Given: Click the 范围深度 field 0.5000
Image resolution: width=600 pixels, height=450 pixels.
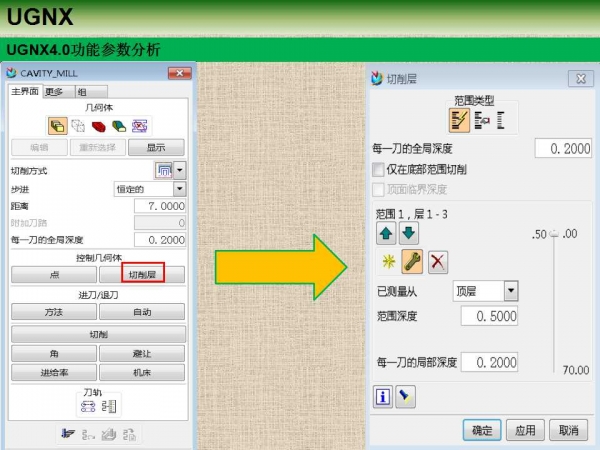Looking at the screenshot, I should click(x=489, y=316).
